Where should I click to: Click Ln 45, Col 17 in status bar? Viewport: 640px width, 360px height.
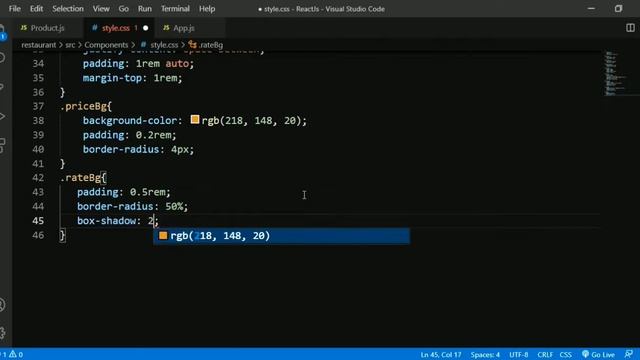(x=441, y=355)
